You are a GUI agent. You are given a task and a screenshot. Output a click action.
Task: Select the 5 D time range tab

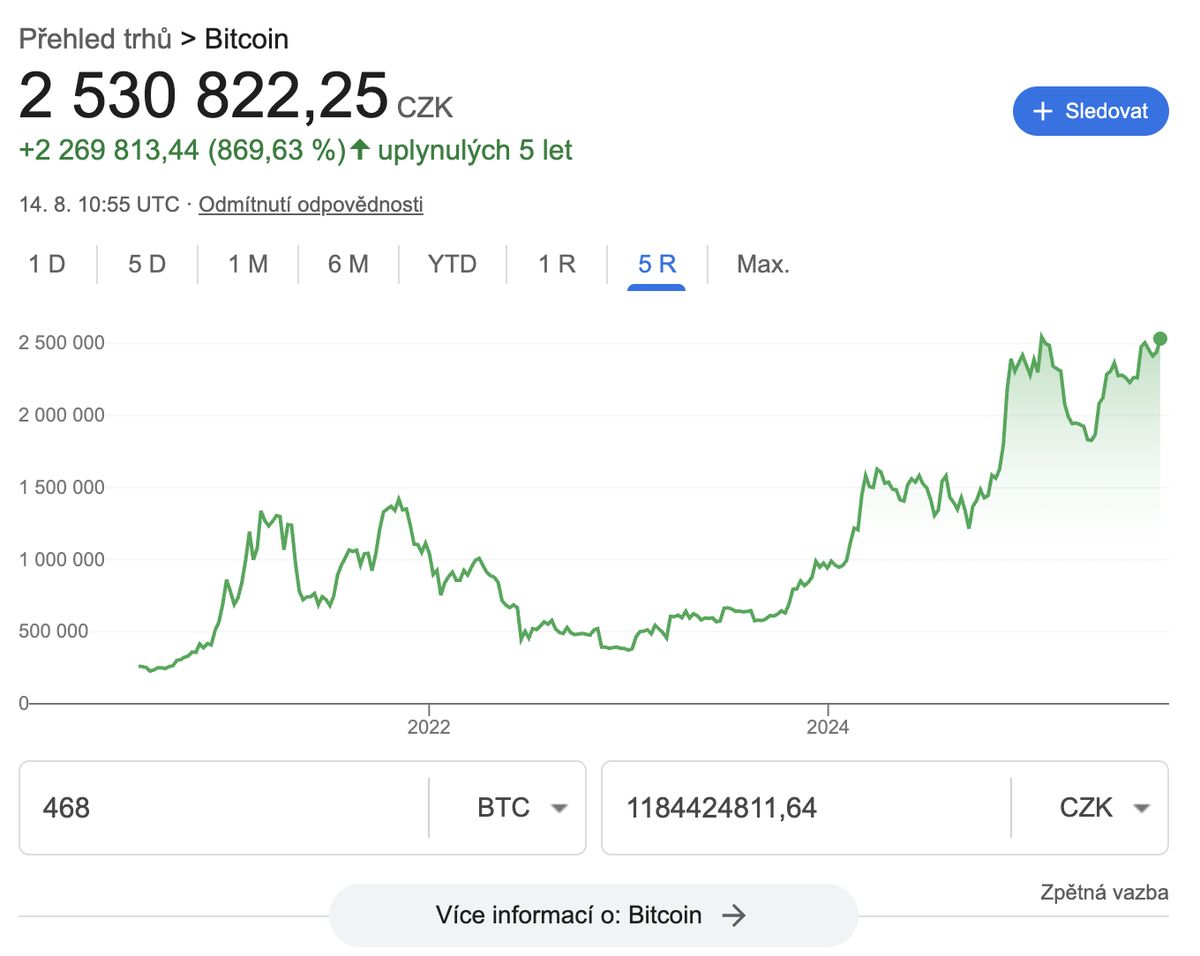147,264
